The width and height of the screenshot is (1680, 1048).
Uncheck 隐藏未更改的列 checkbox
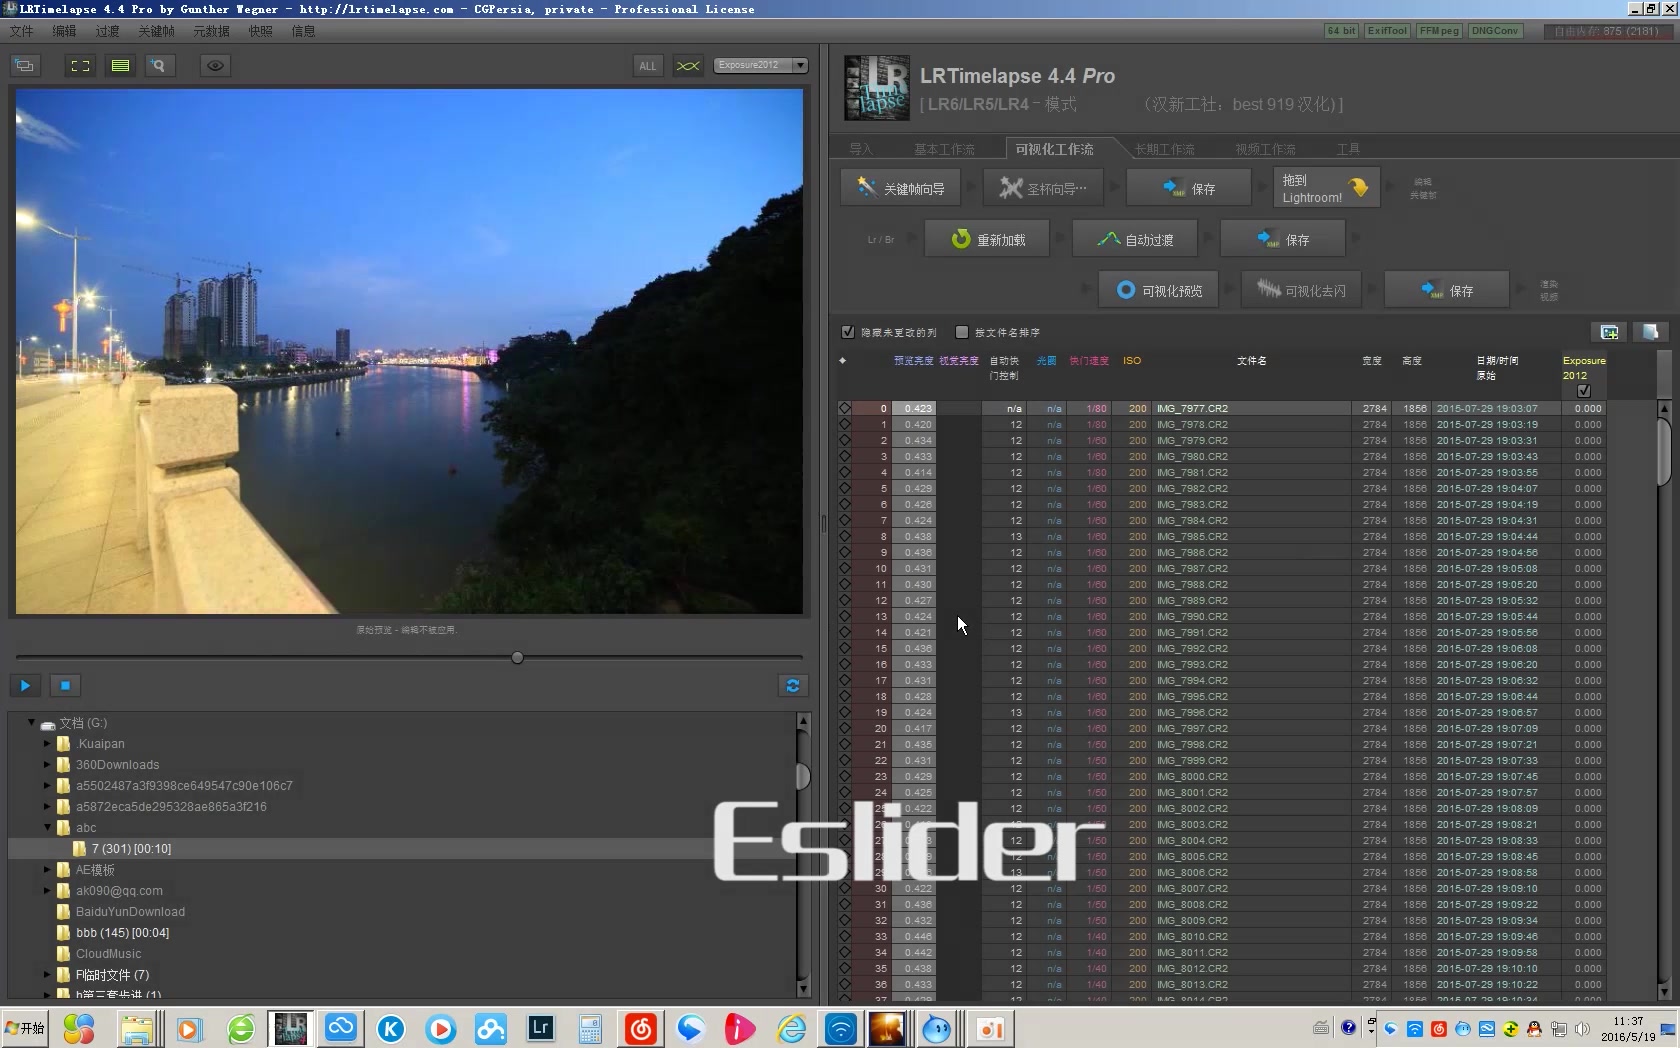(x=848, y=332)
